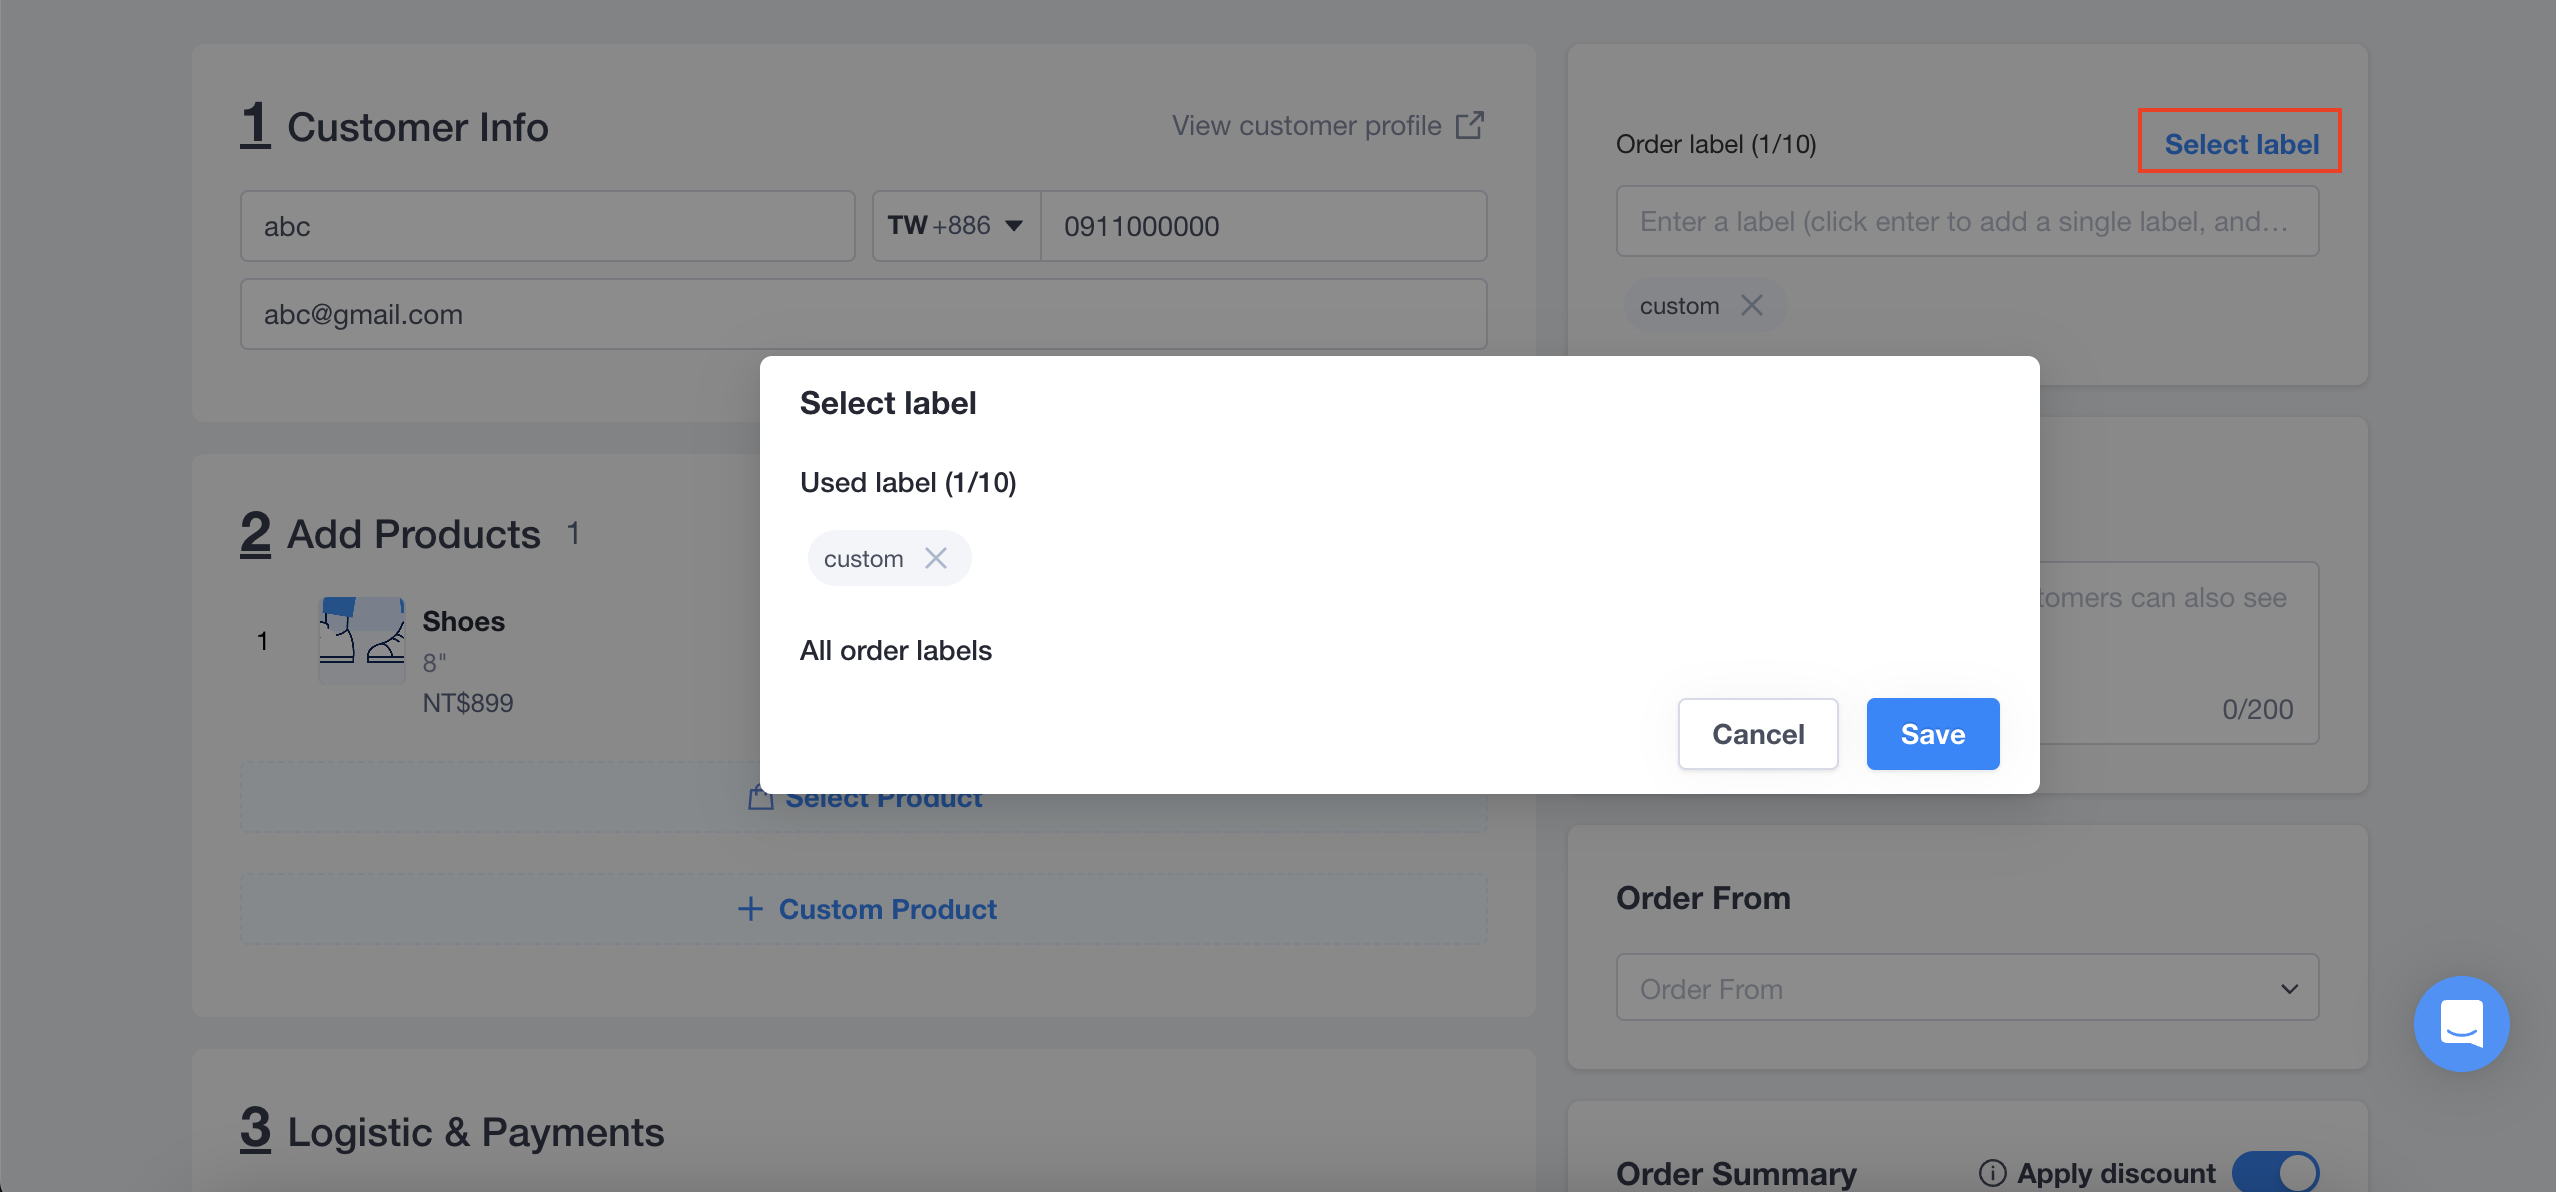Click the plus icon for Custom Product

(750, 909)
